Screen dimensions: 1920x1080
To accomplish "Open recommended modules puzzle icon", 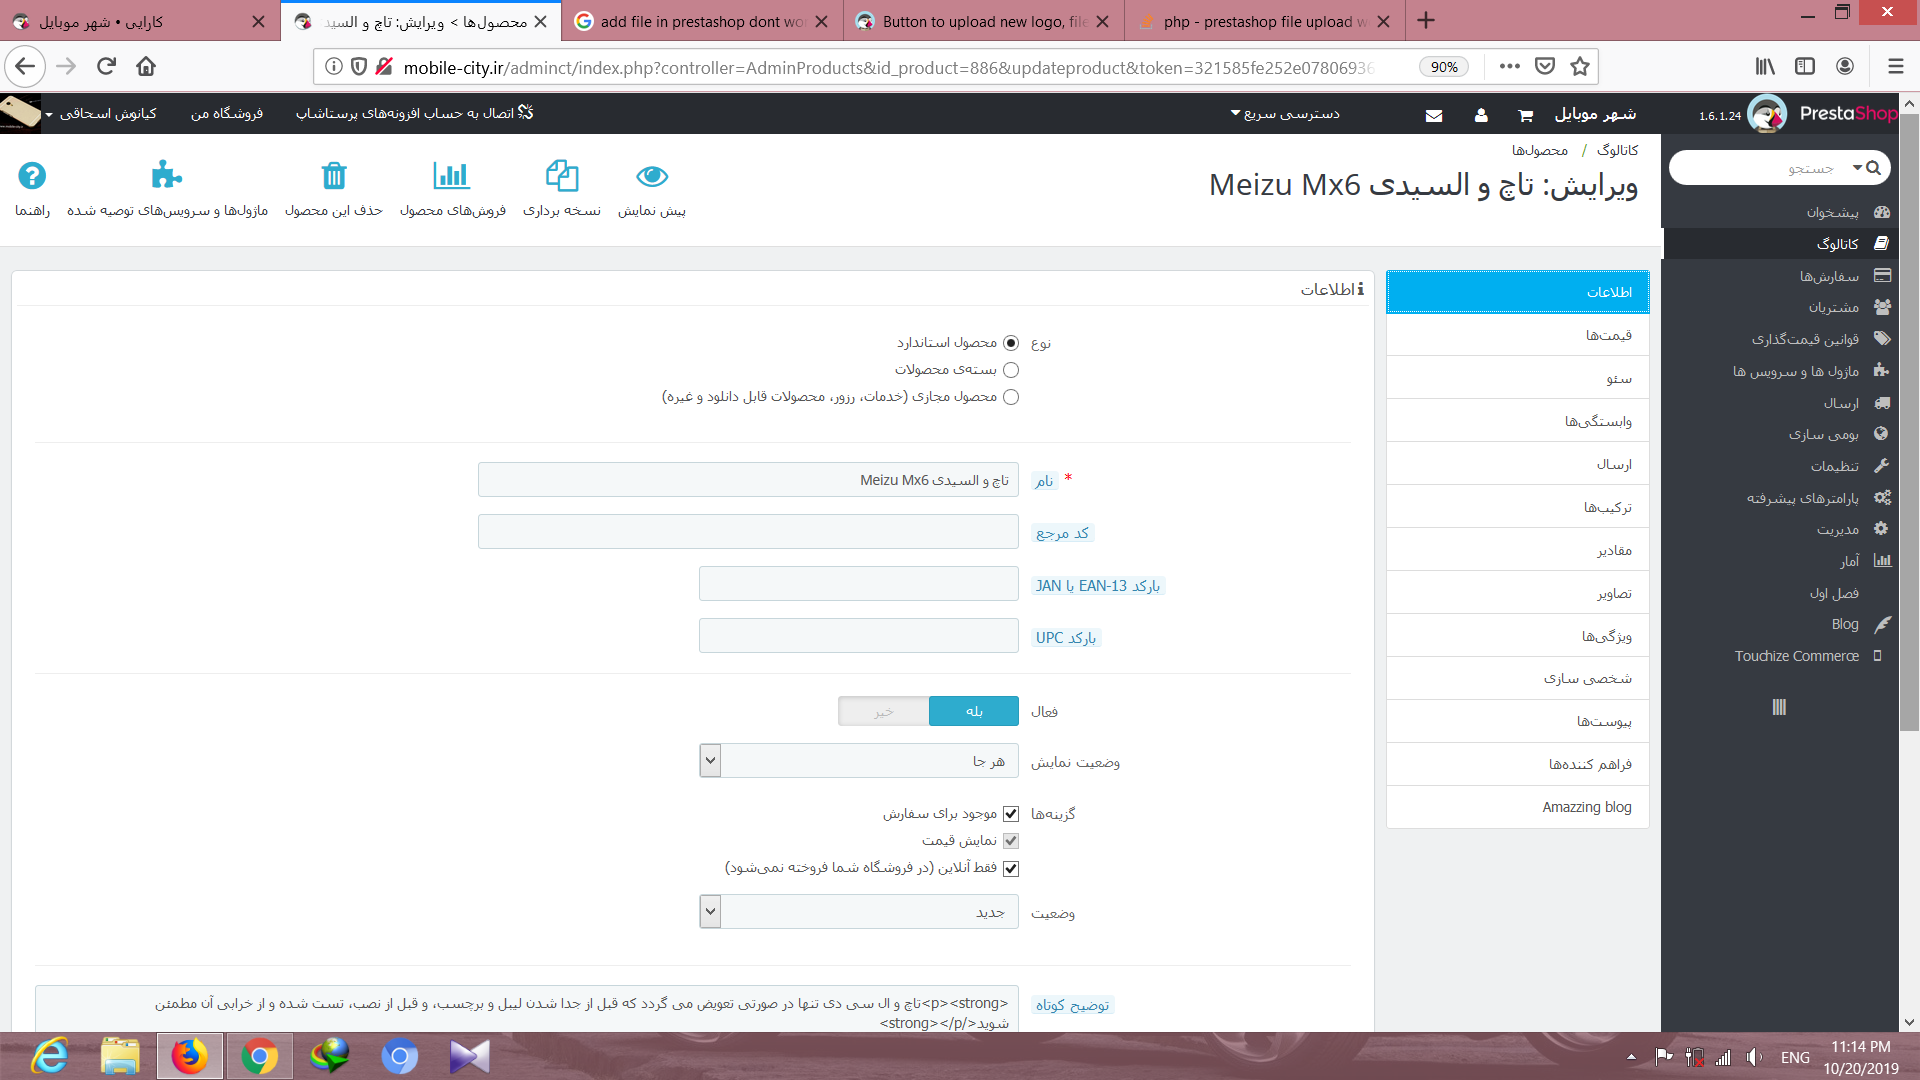I will click(x=166, y=176).
